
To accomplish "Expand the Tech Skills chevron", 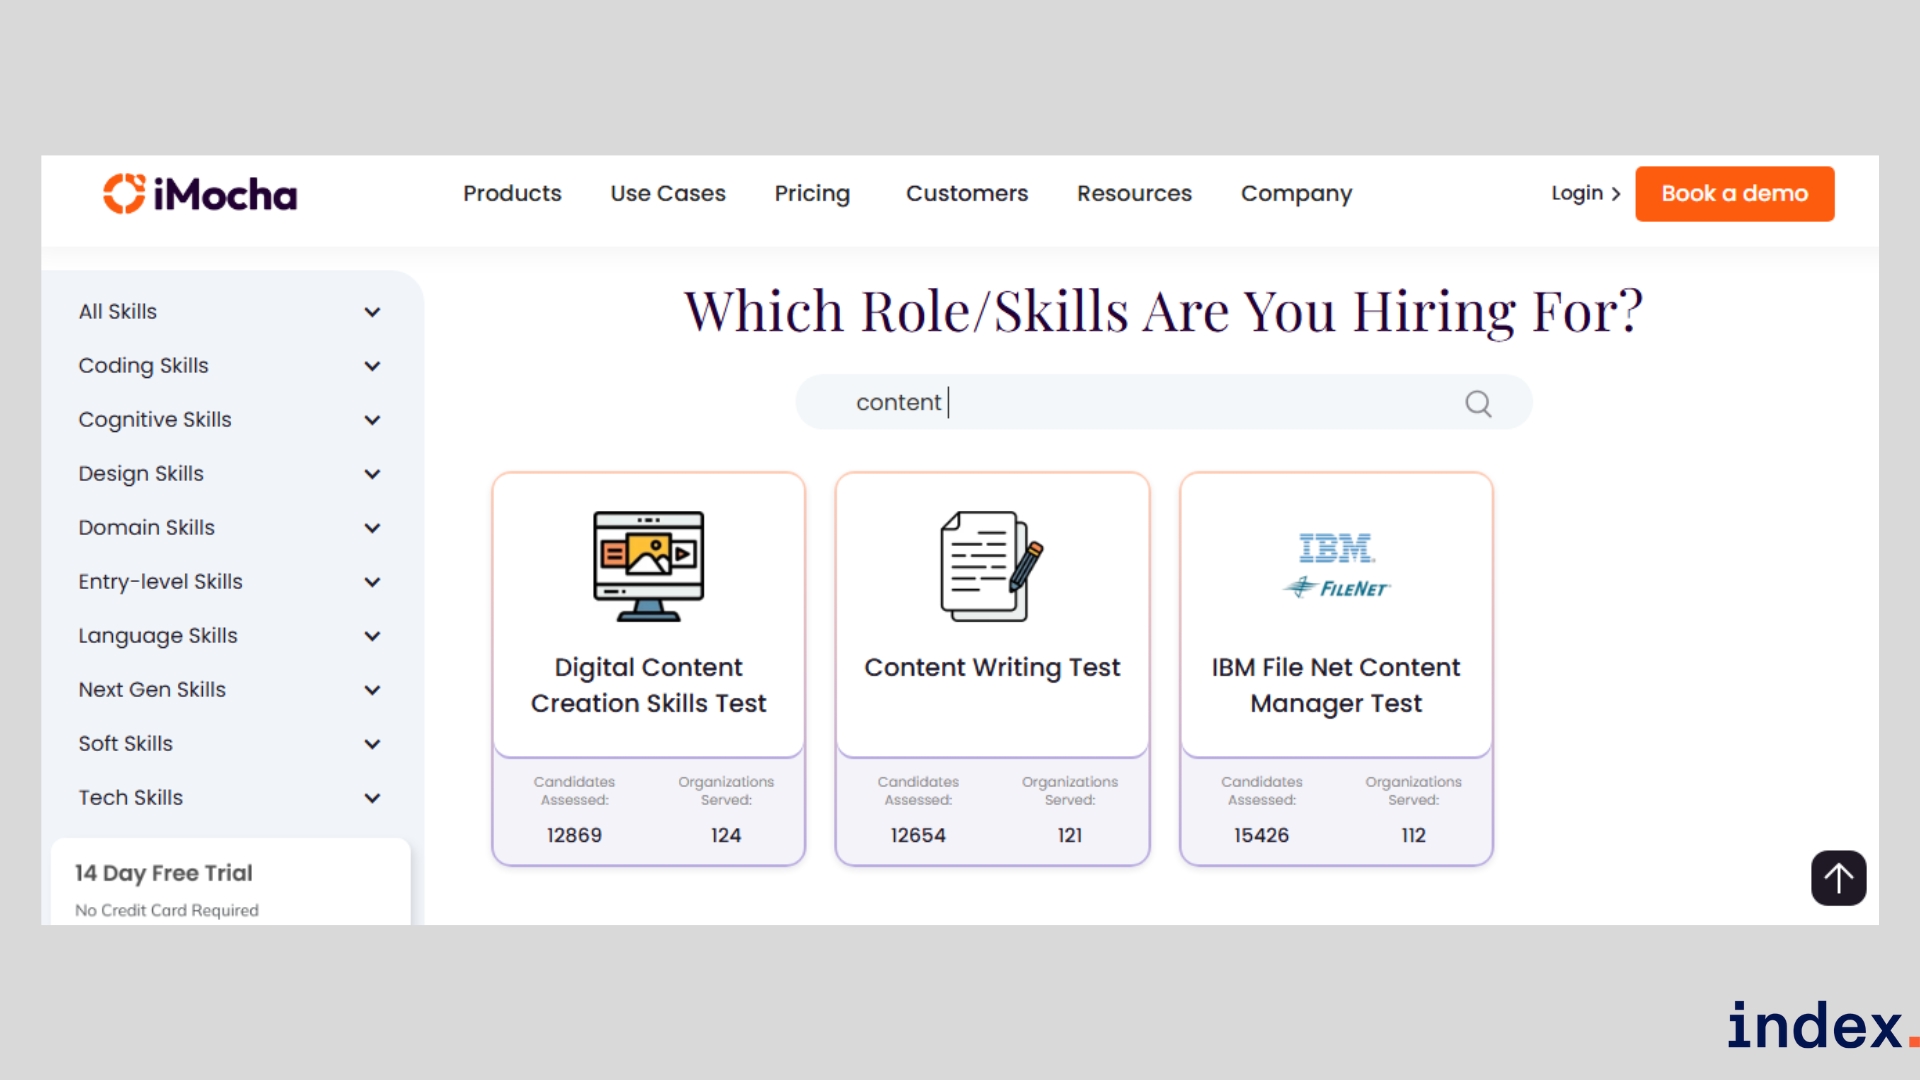I will click(372, 798).
